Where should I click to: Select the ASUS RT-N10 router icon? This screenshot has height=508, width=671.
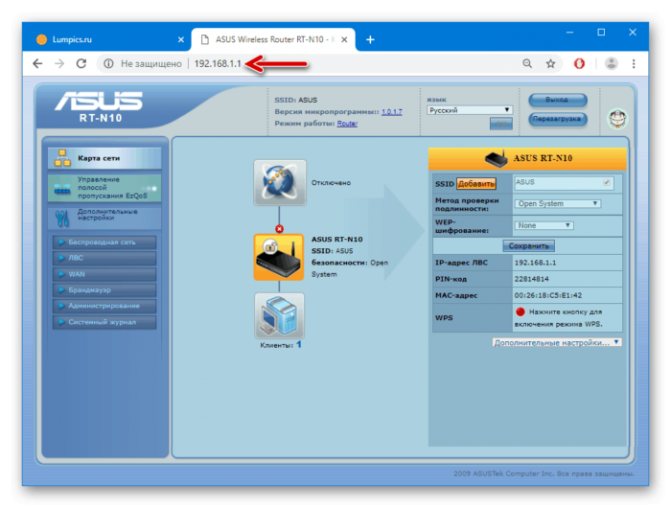[279, 257]
